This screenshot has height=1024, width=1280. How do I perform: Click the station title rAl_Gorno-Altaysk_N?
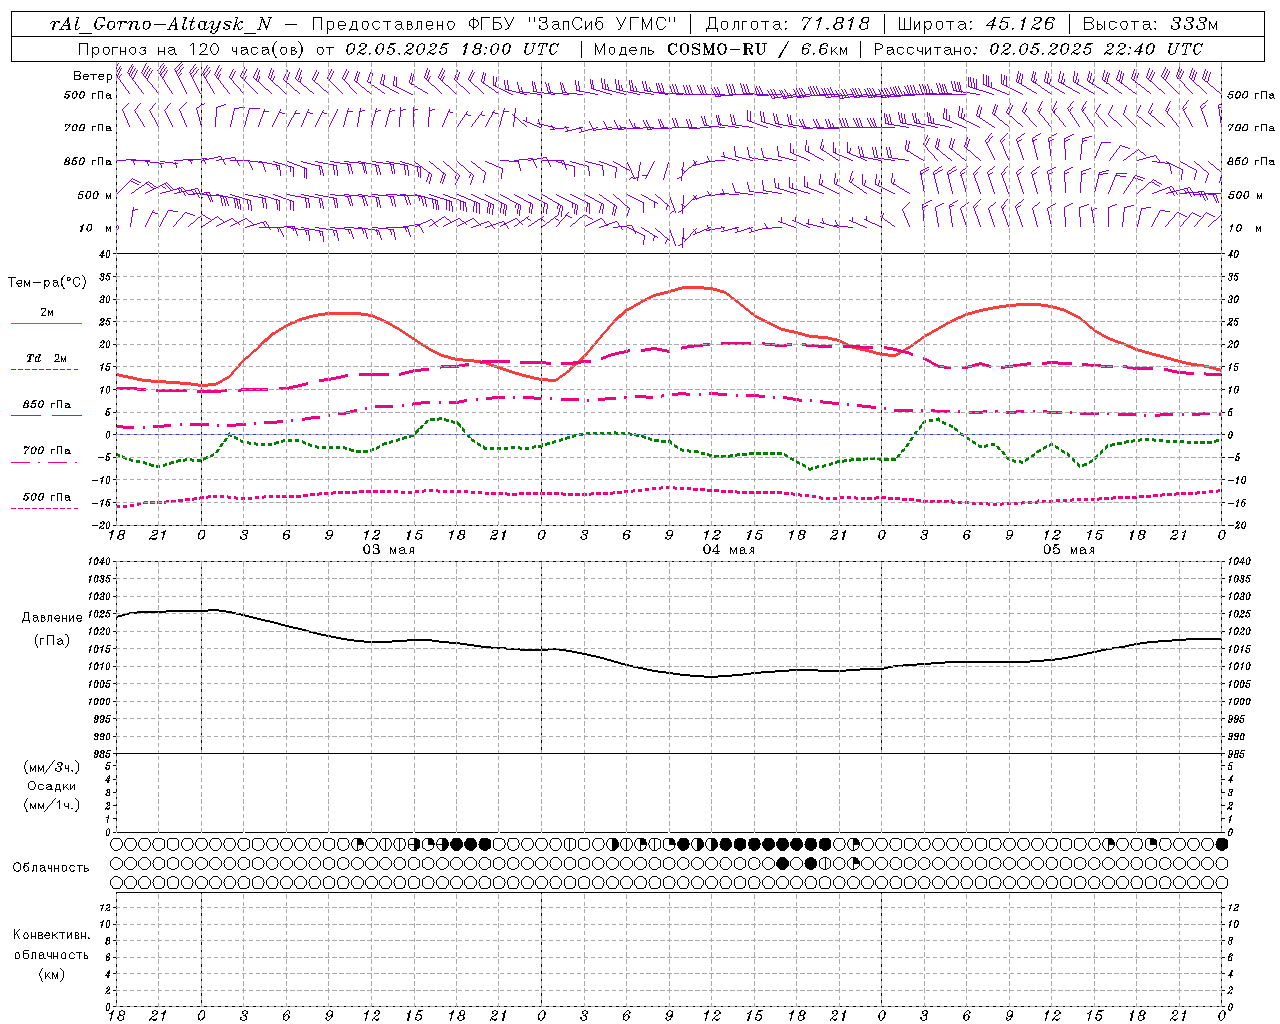(161, 24)
